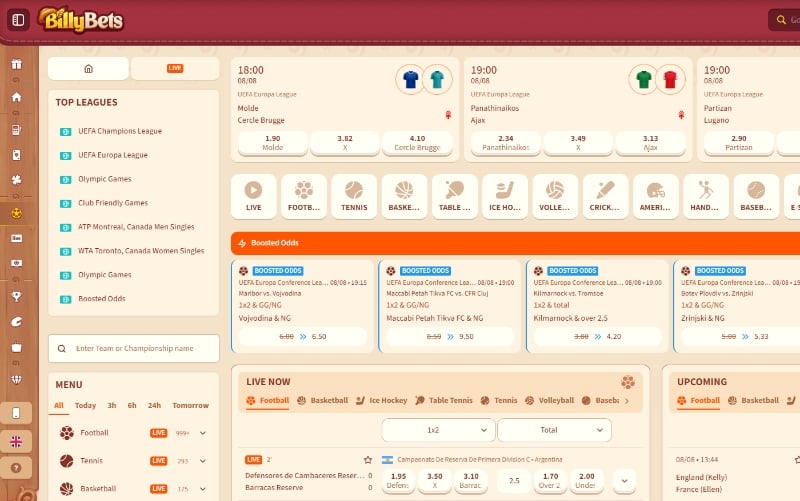The image size is (800, 501).
Task: Switch Live Now to Table Tennis tab
Action: point(444,400)
